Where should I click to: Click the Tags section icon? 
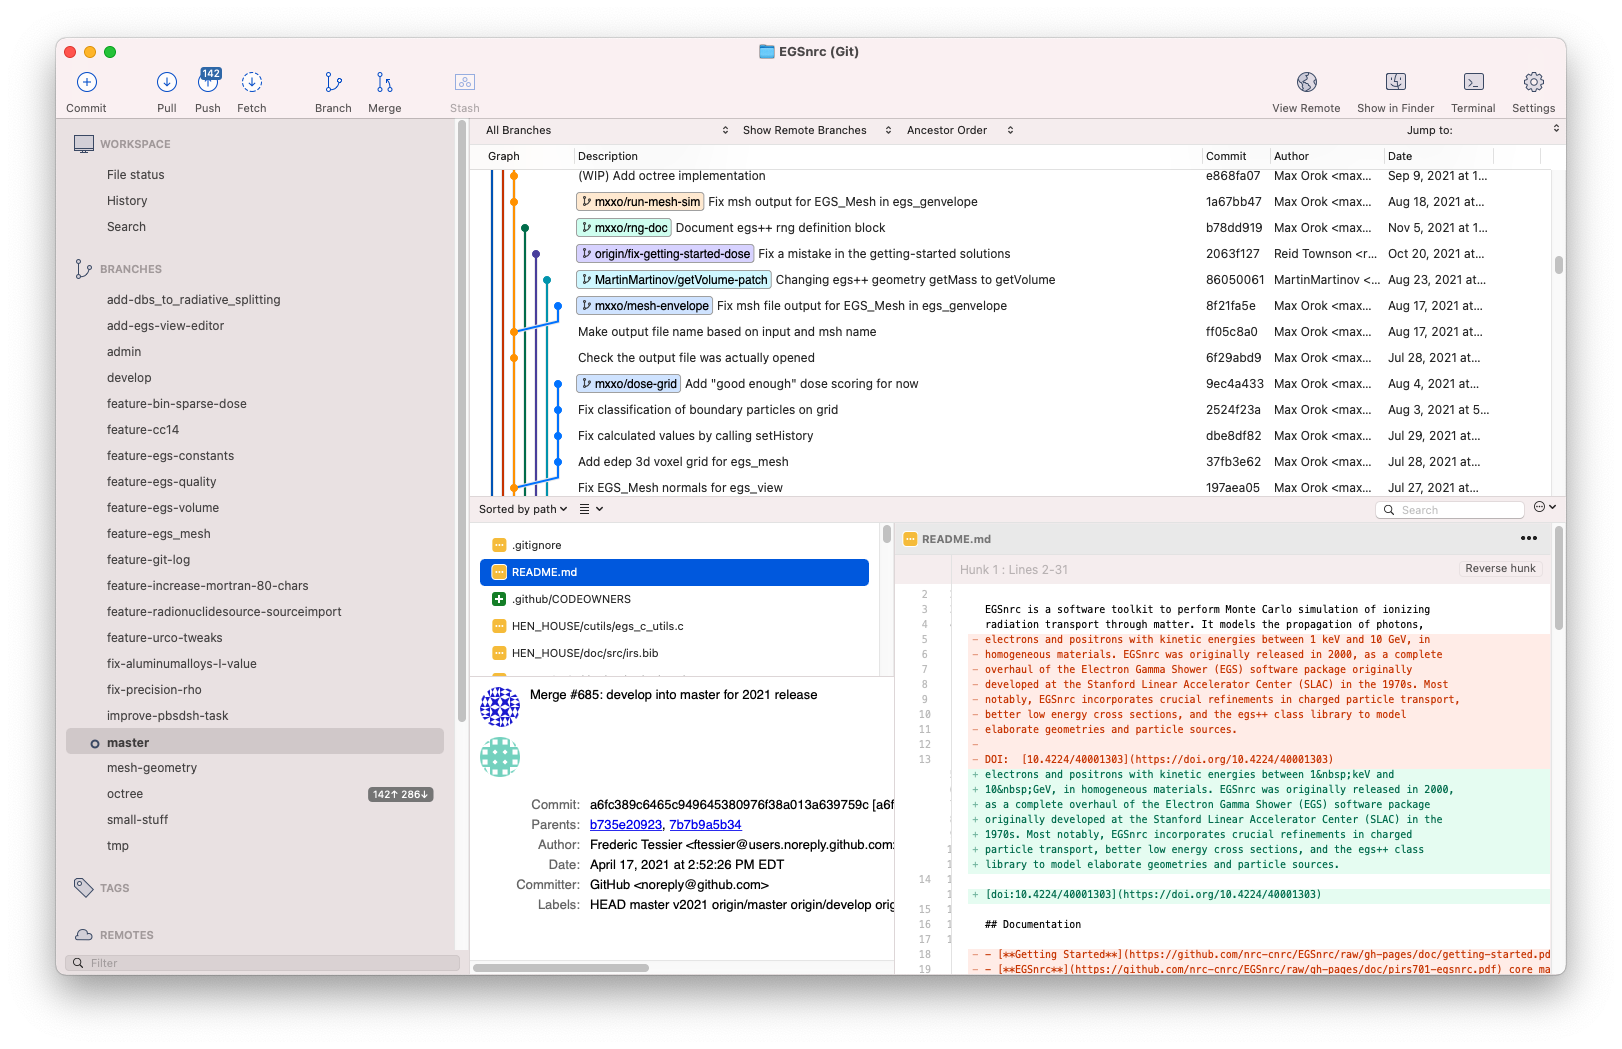[84, 887]
